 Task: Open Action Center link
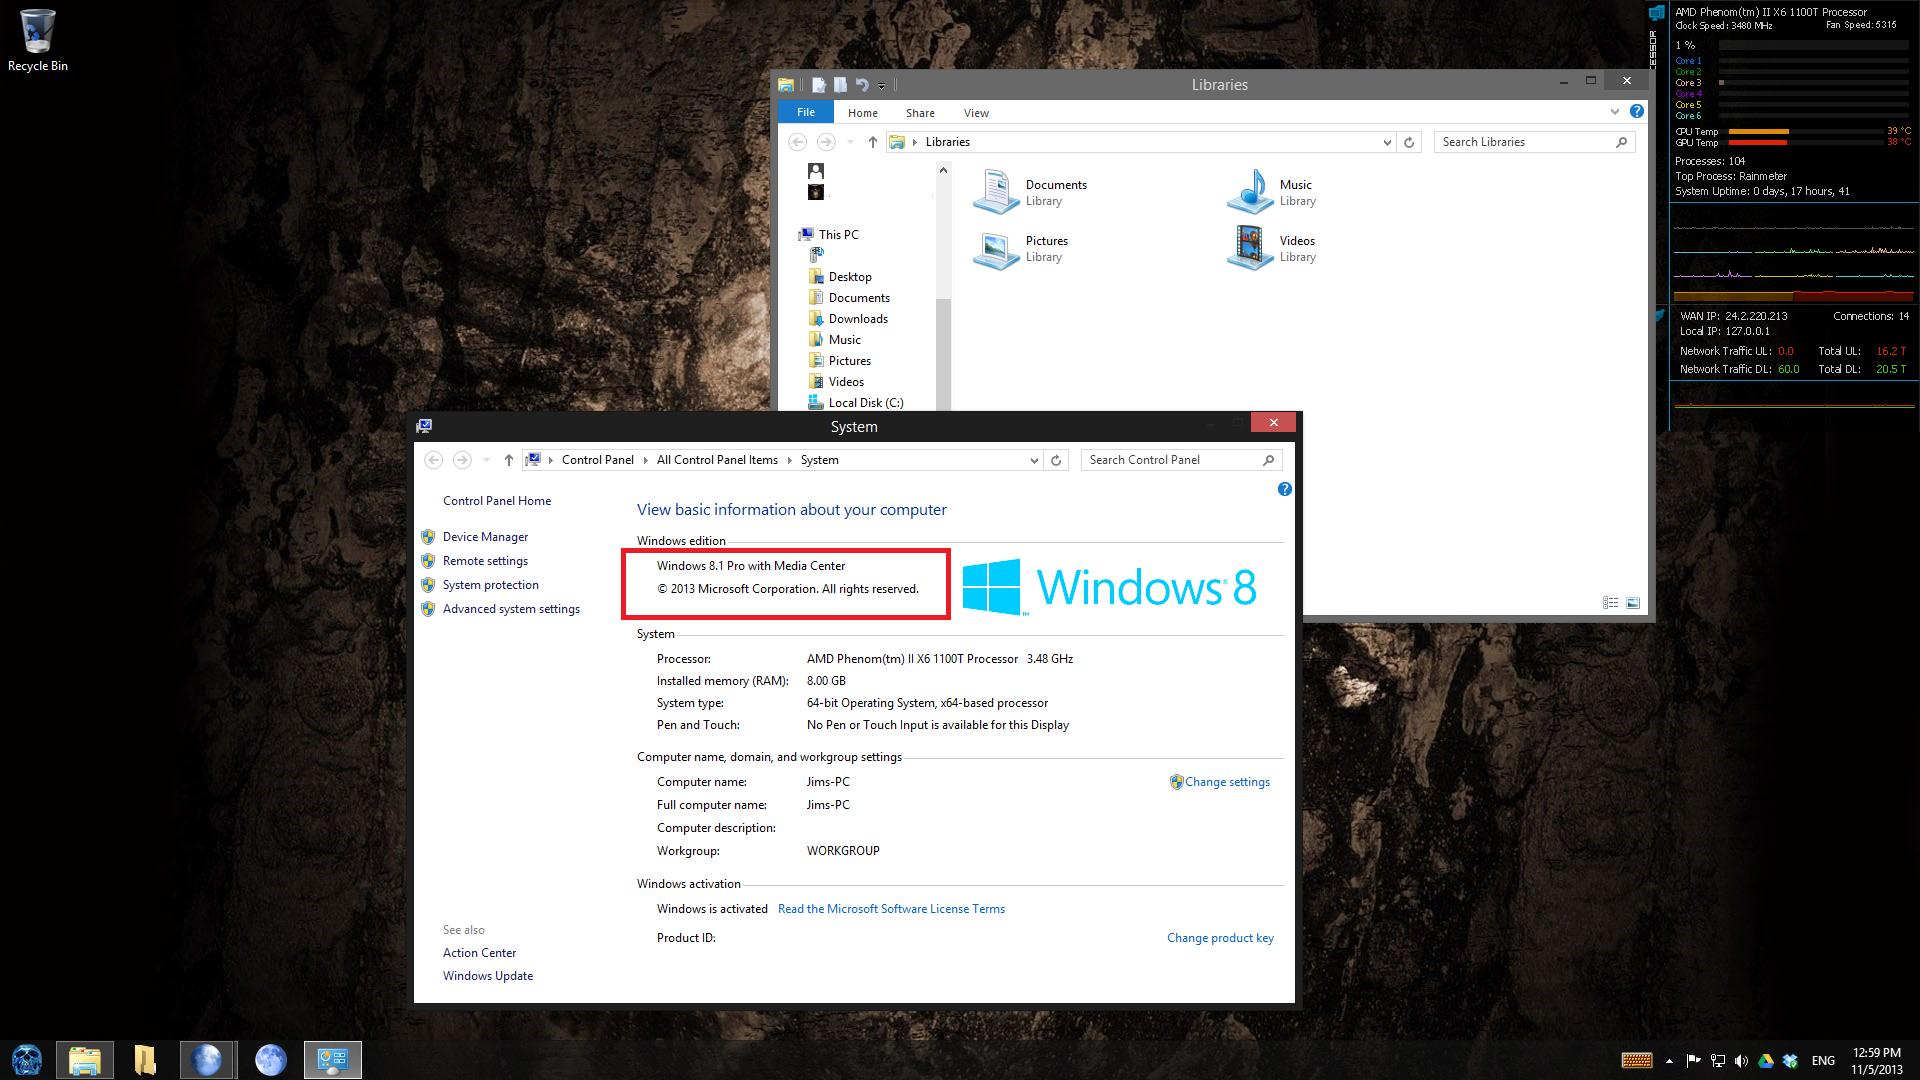point(479,953)
